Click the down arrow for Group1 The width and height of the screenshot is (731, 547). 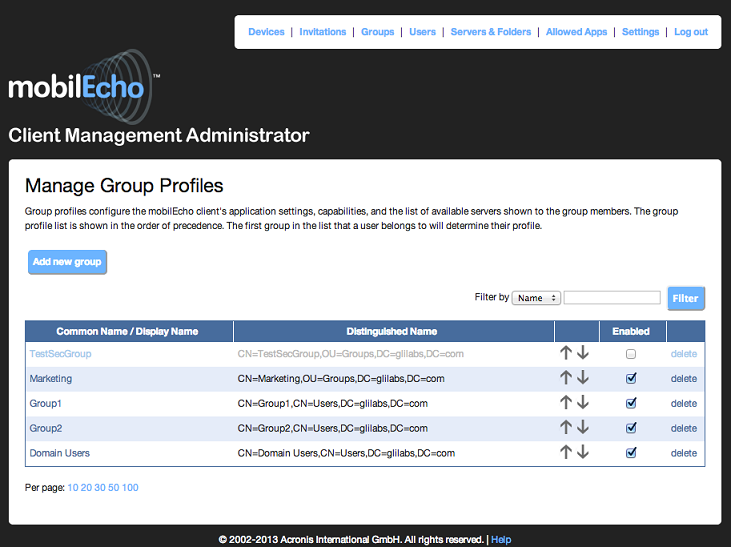point(583,402)
